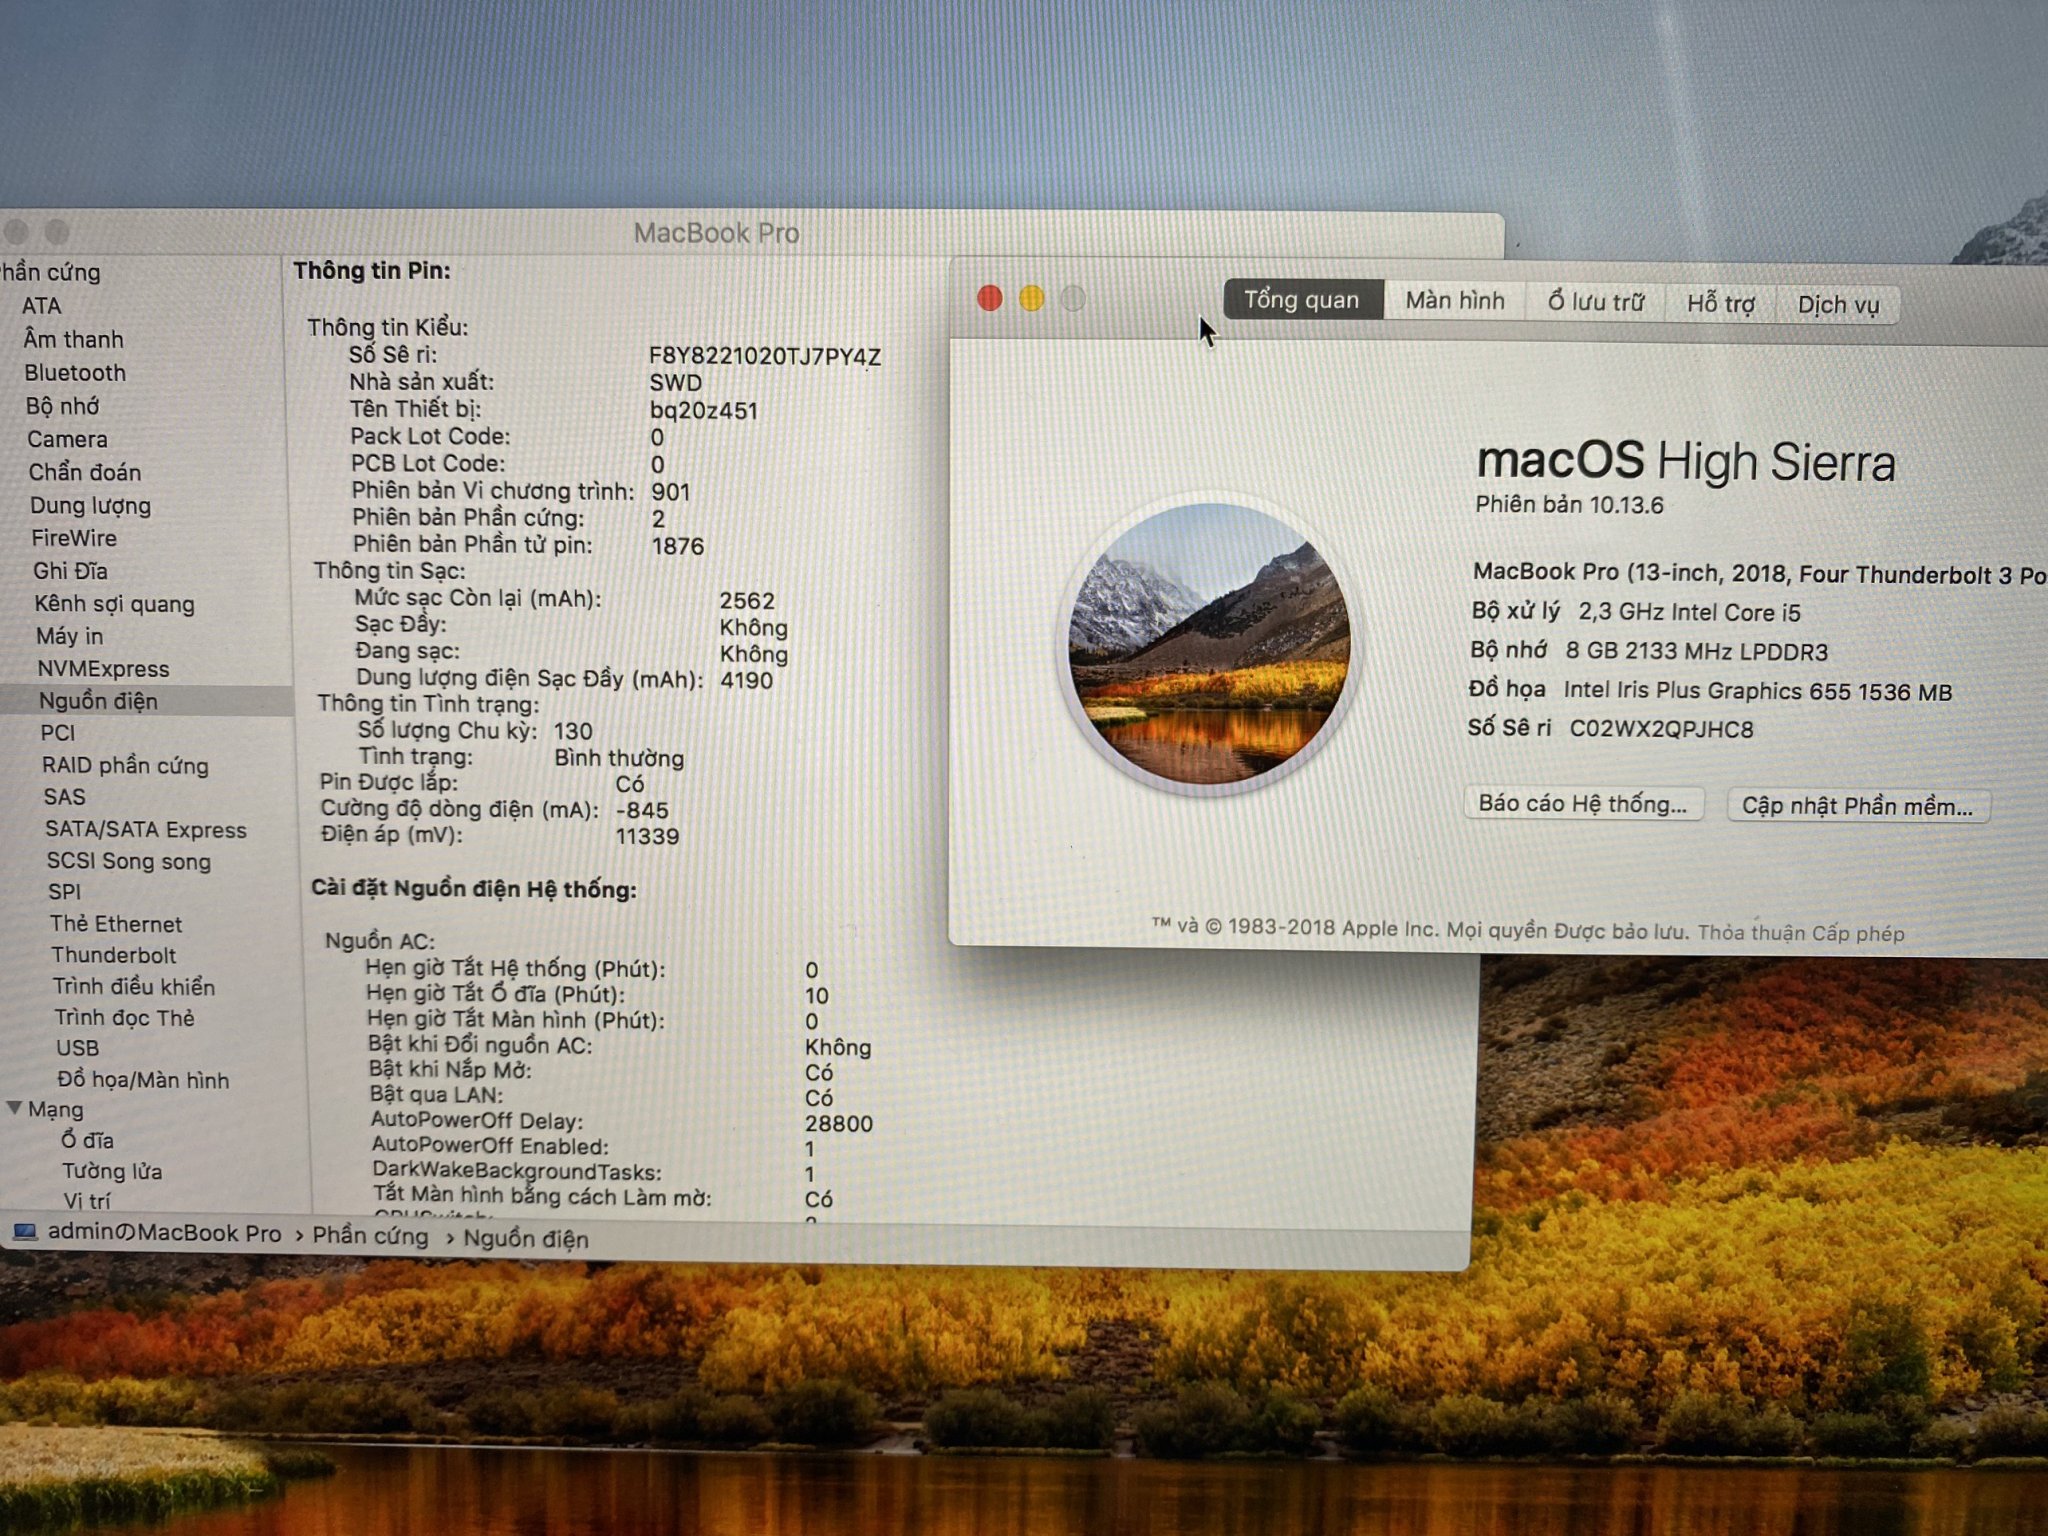Select USB in the sidebar
Screen dimensions: 2048x1536
[x=77, y=1048]
